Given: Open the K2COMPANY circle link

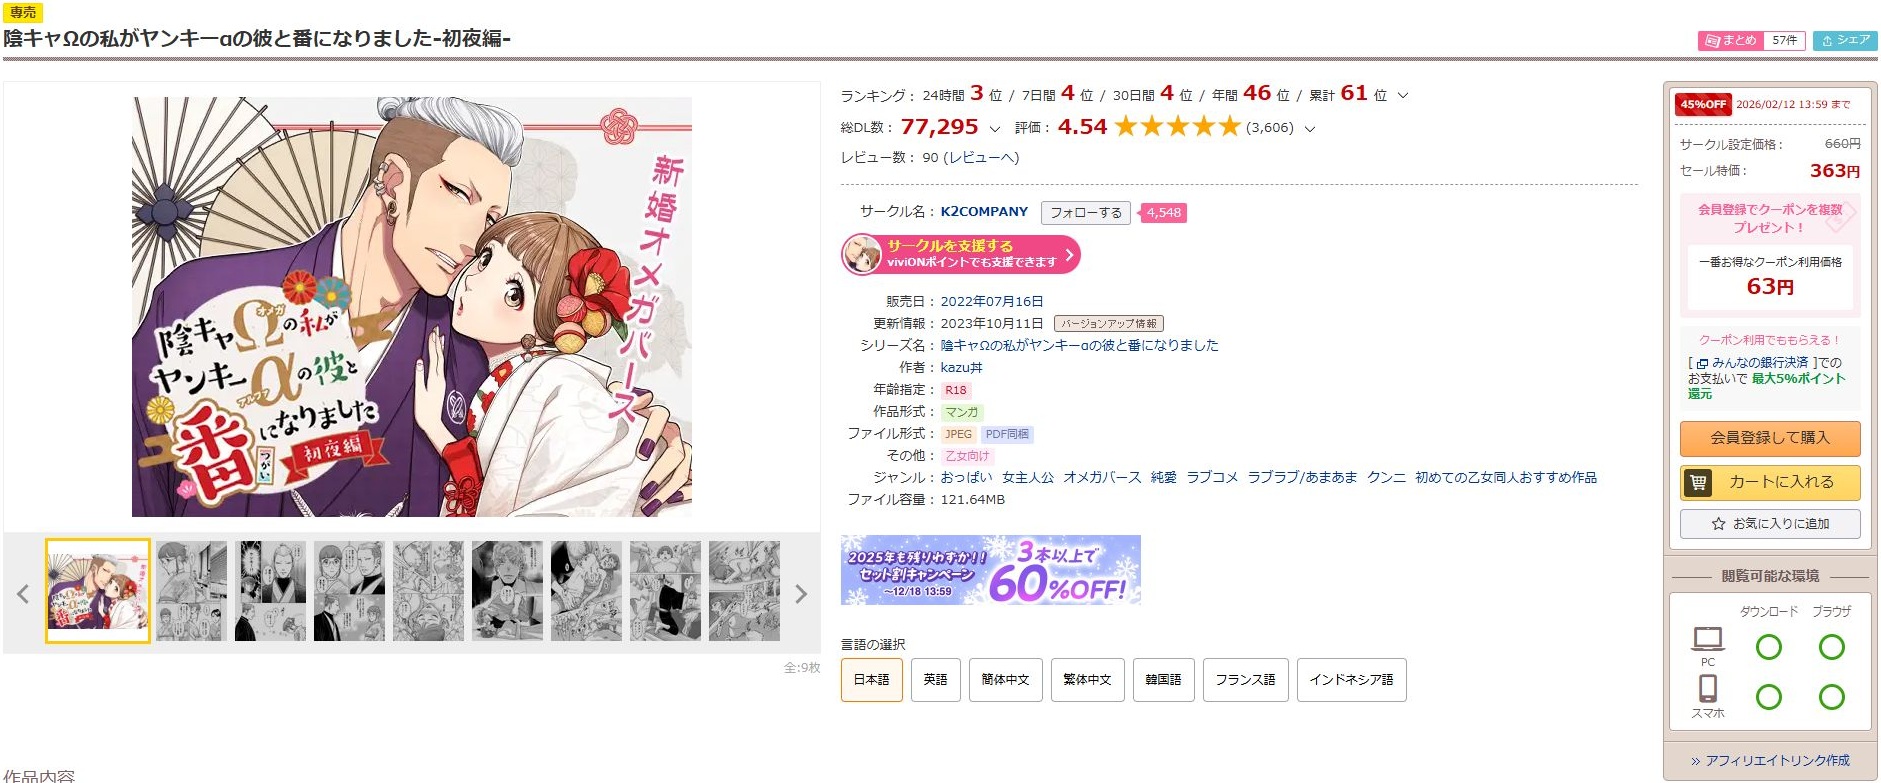Looking at the screenshot, I should click(x=984, y=212).
